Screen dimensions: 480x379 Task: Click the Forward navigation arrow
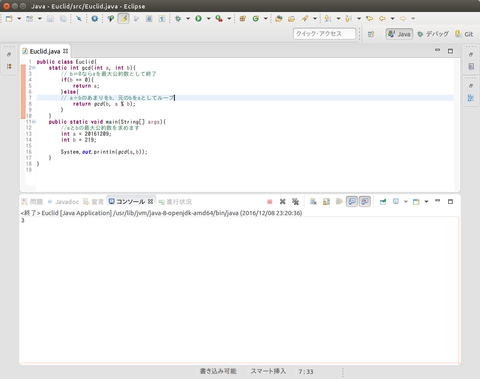point(403,19)
